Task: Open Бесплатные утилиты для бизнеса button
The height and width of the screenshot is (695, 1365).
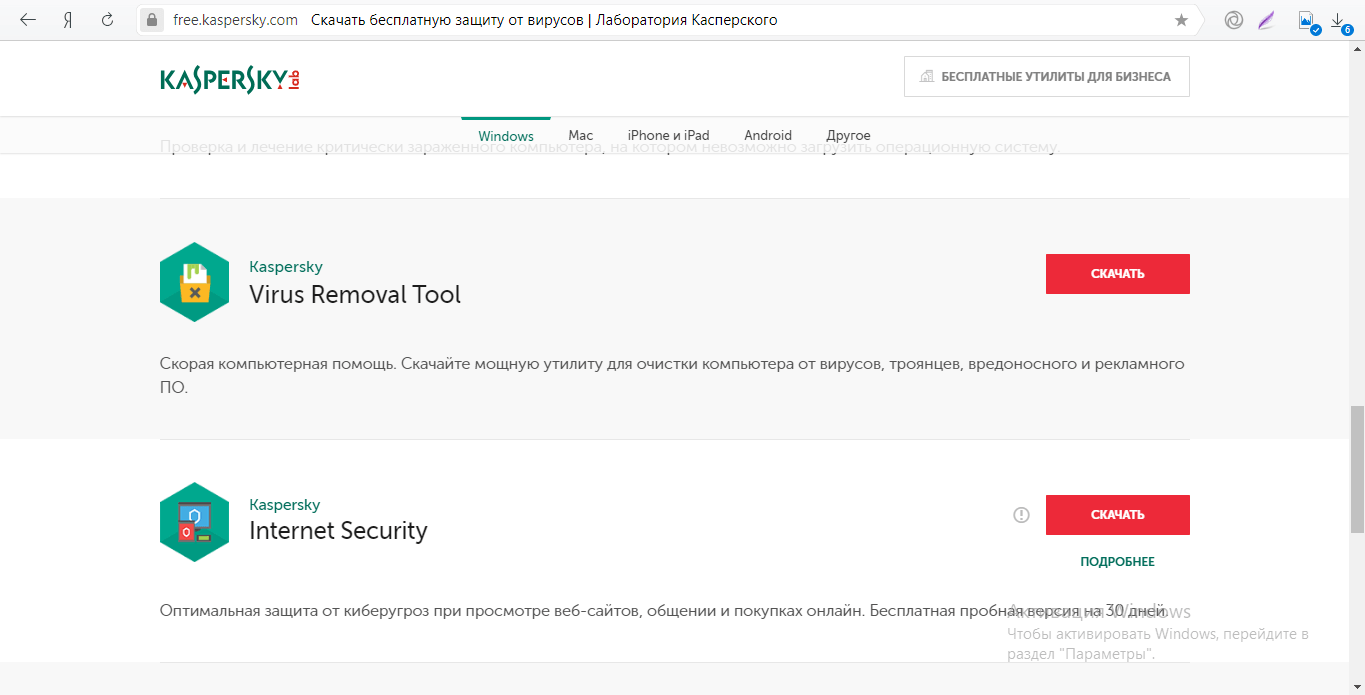Action: (x=1047, y=76)
